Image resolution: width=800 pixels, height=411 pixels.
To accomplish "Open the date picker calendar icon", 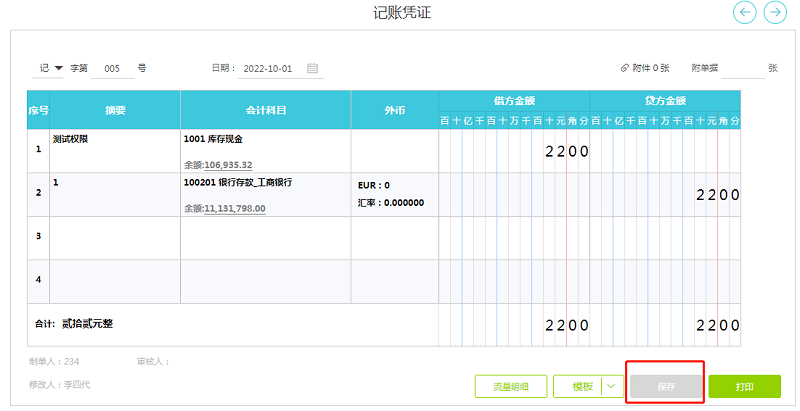I will point(312,68).
